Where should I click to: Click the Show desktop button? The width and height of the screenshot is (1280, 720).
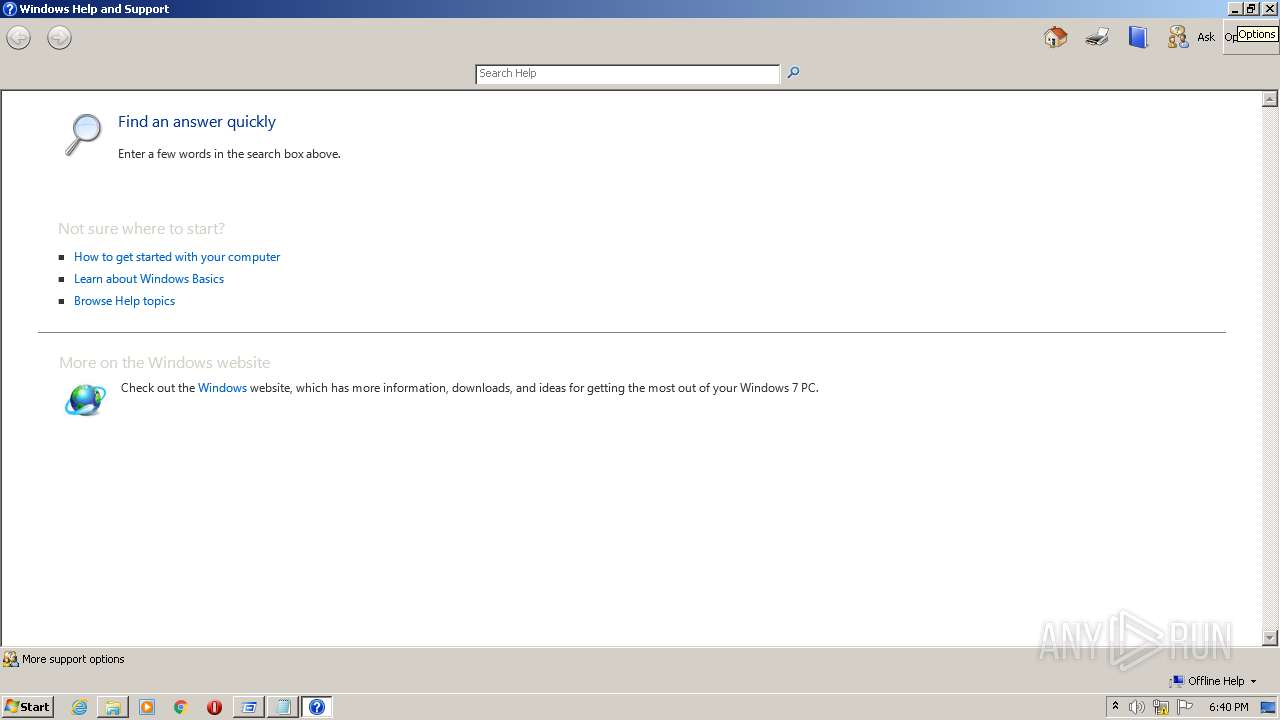(x=1268, y=707)
